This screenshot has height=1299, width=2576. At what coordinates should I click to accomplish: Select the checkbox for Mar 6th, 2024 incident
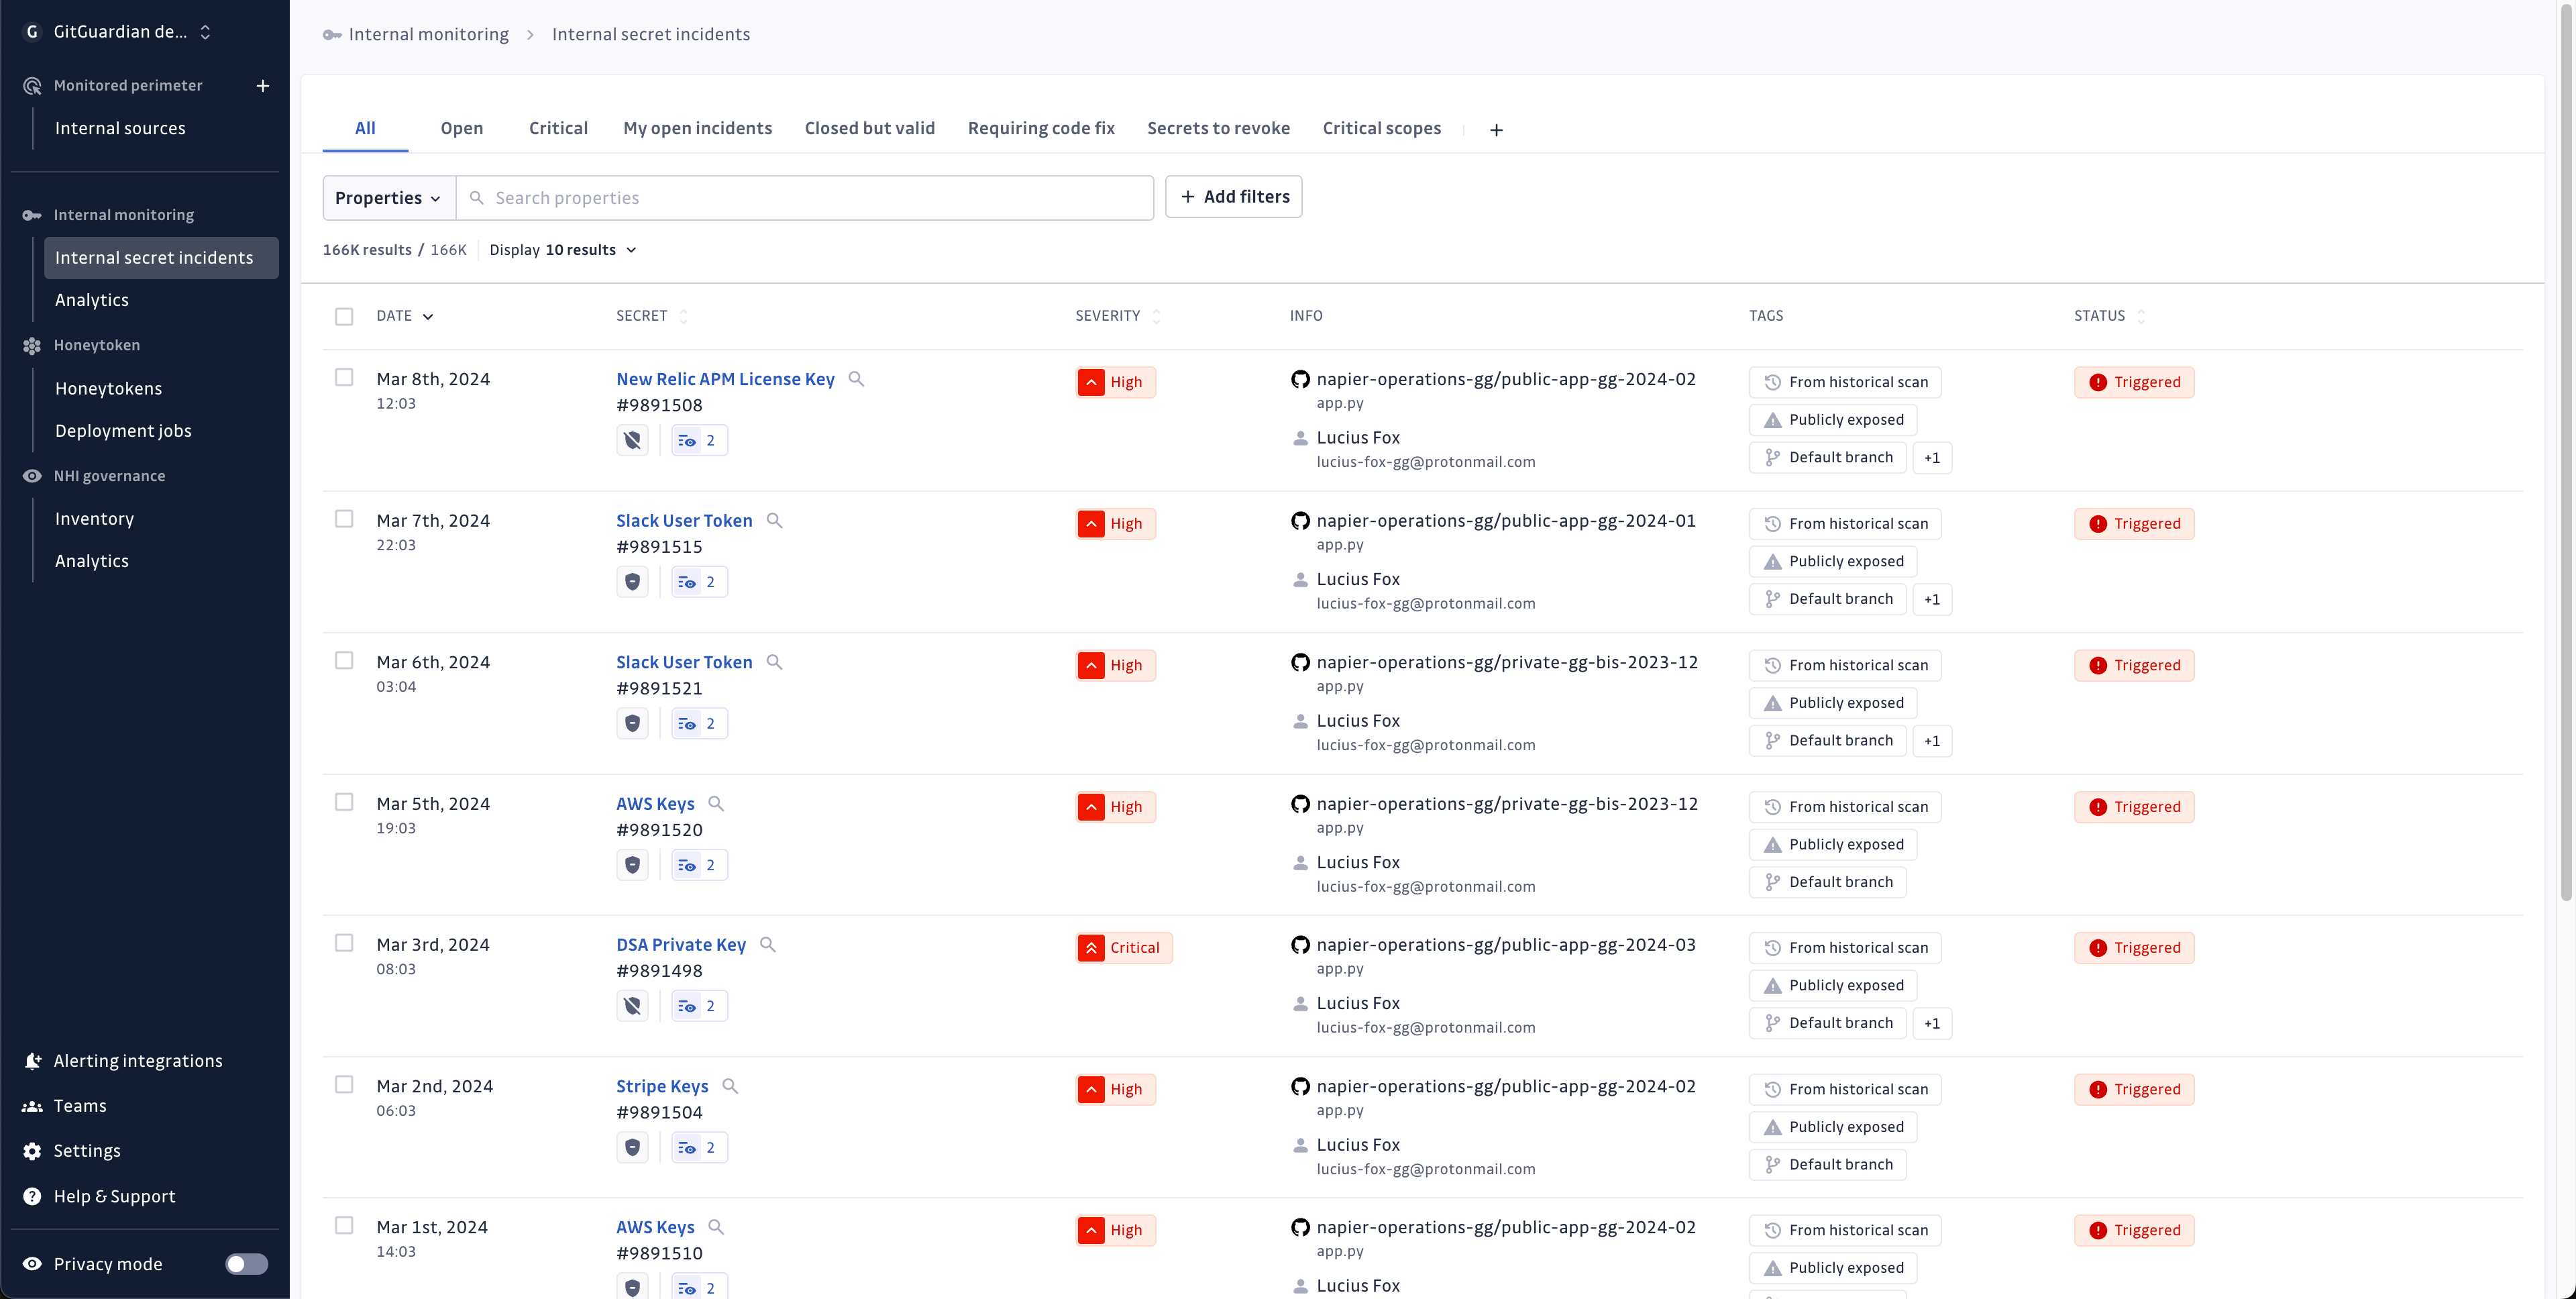pyautogui.click(x=344, y=660)
